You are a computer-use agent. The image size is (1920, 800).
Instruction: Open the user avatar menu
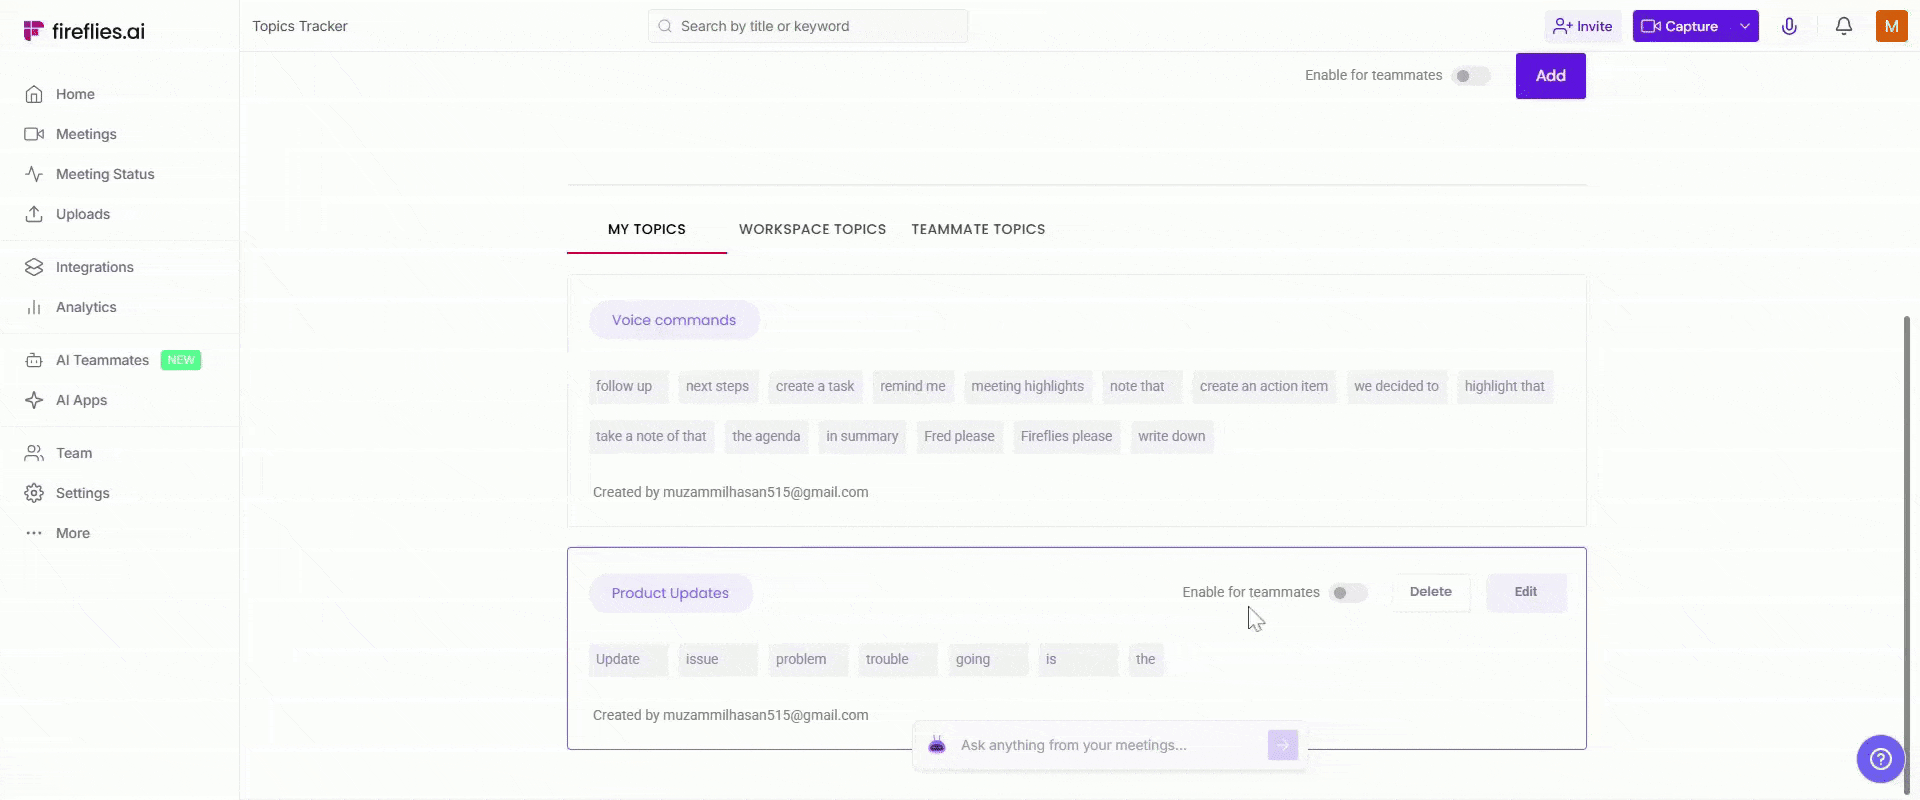[x=1891, y=26]
